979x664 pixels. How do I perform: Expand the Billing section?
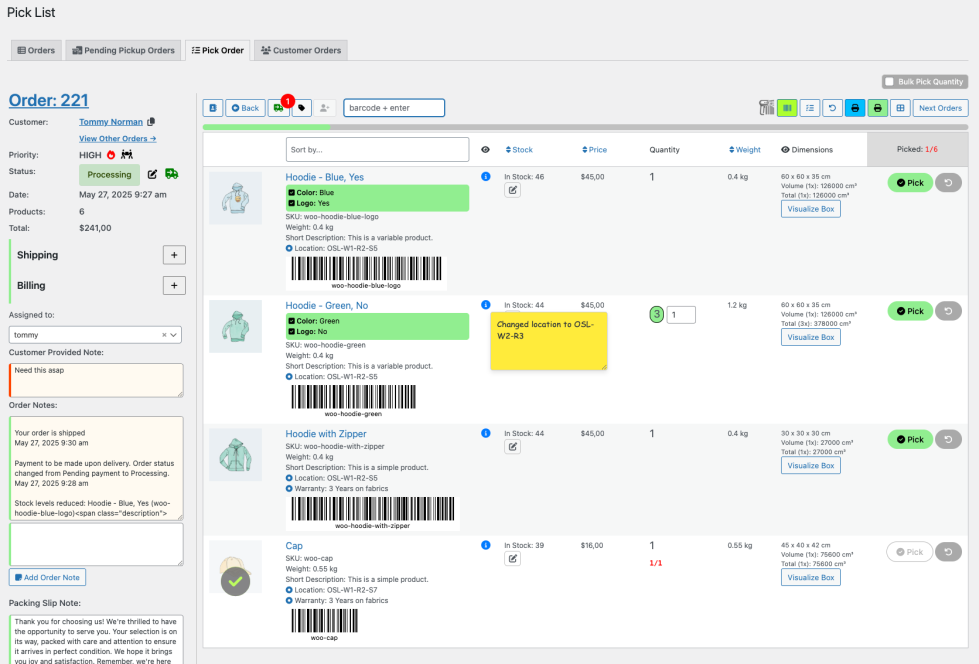(x=173, y=286)
